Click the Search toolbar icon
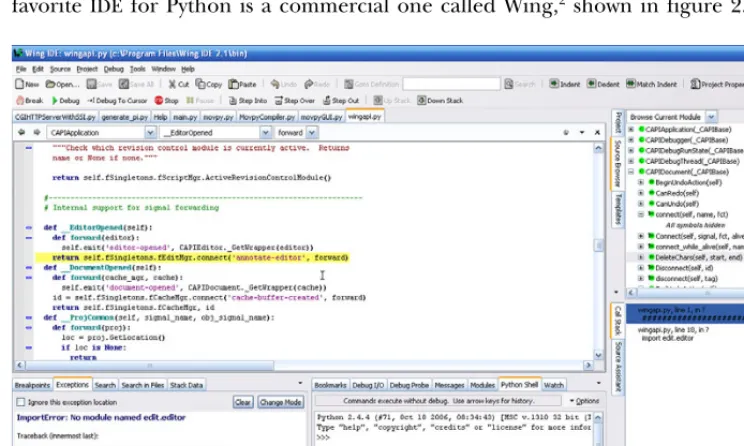The image size is (744, 446). (509, 84)
